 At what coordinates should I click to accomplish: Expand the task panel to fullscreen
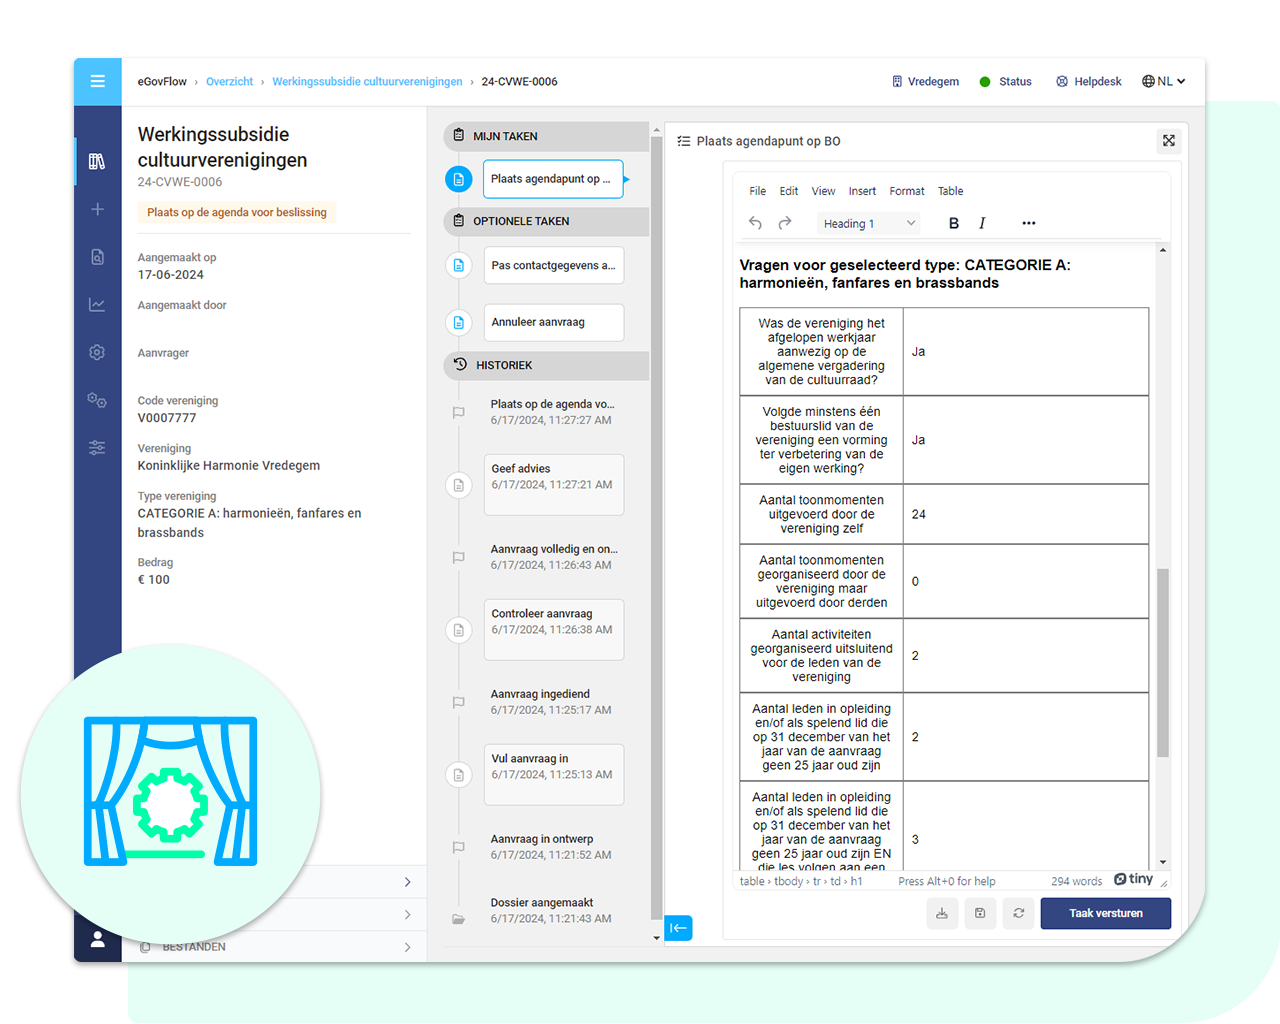click(1168, 141)
